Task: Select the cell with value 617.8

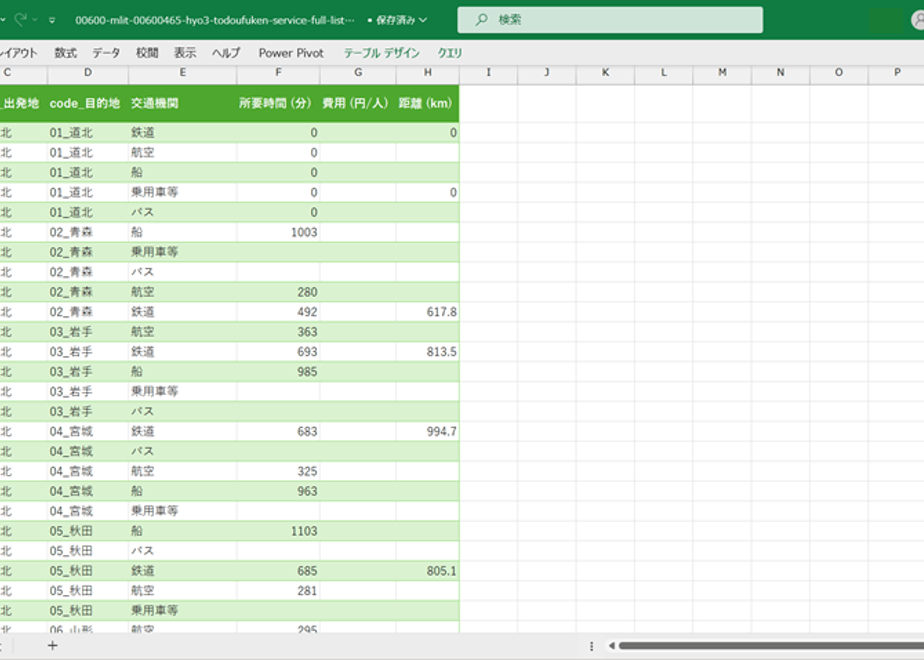Action: [x=428, y=312]
